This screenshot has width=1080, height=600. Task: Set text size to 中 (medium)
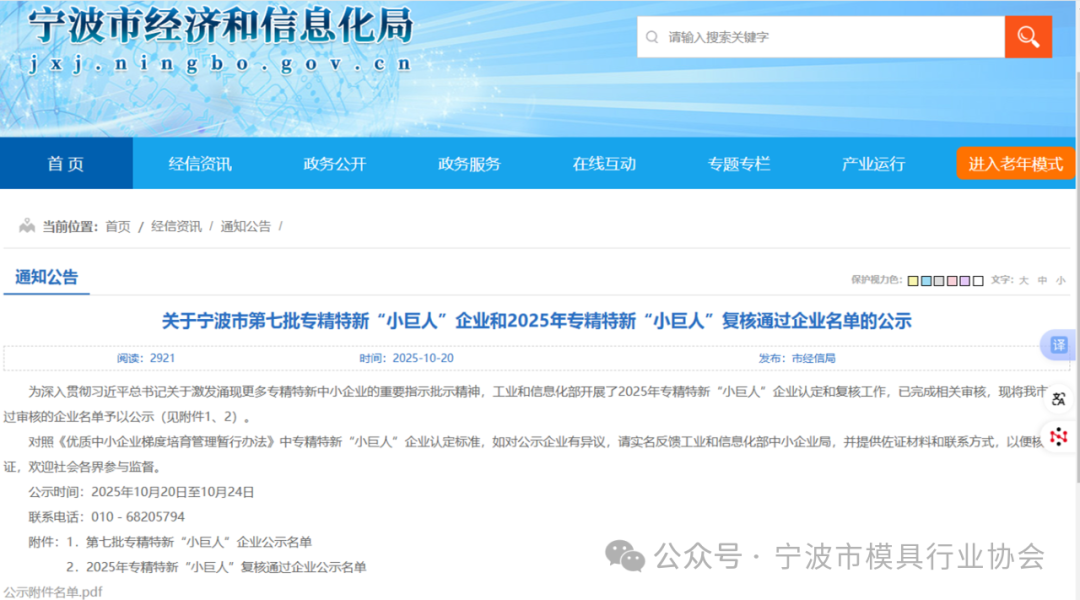click(1042, 281)
